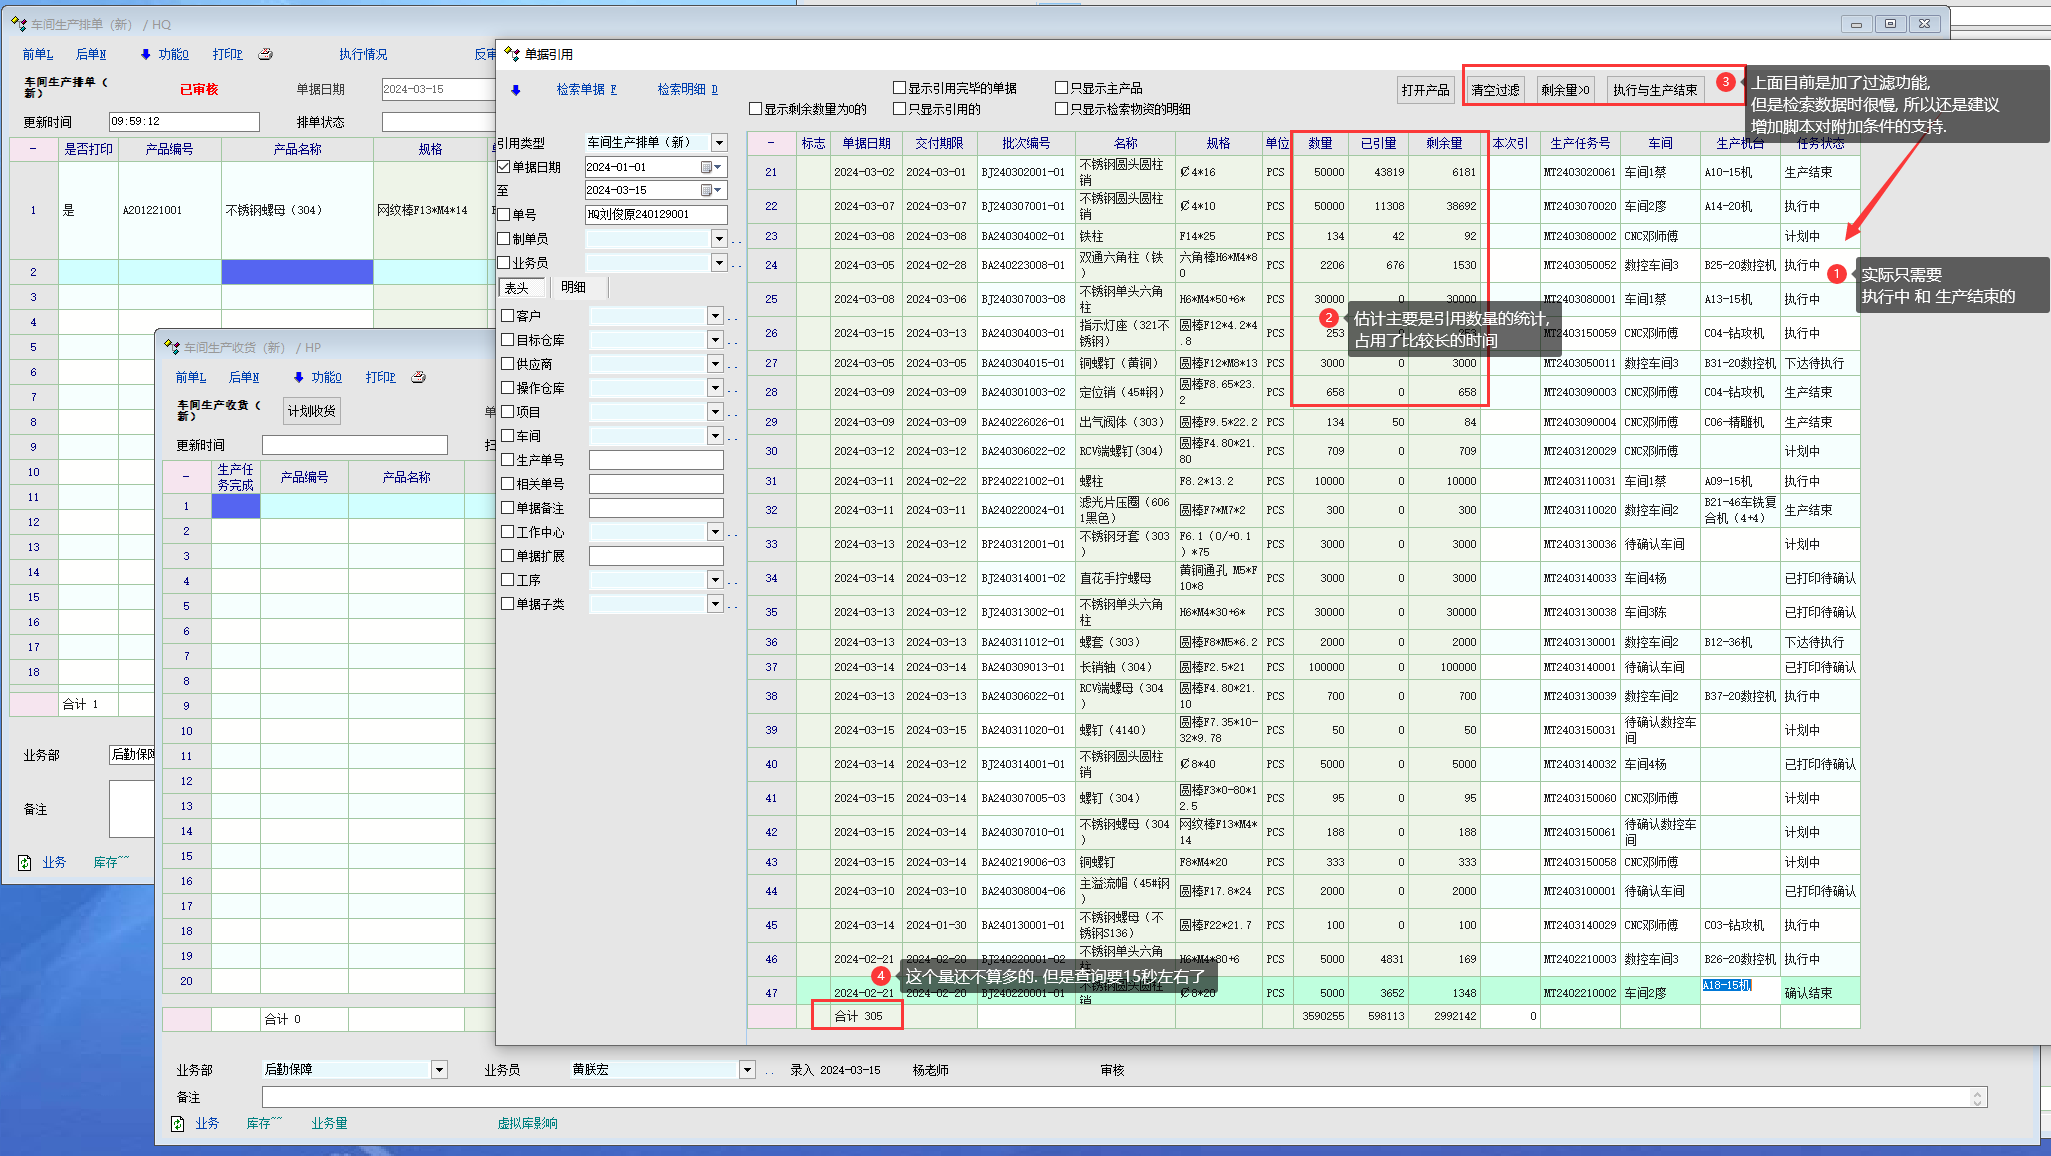2051x1156 pixels.
Task: Expand the 引用类型 dropdown
Action: point(719,143)
